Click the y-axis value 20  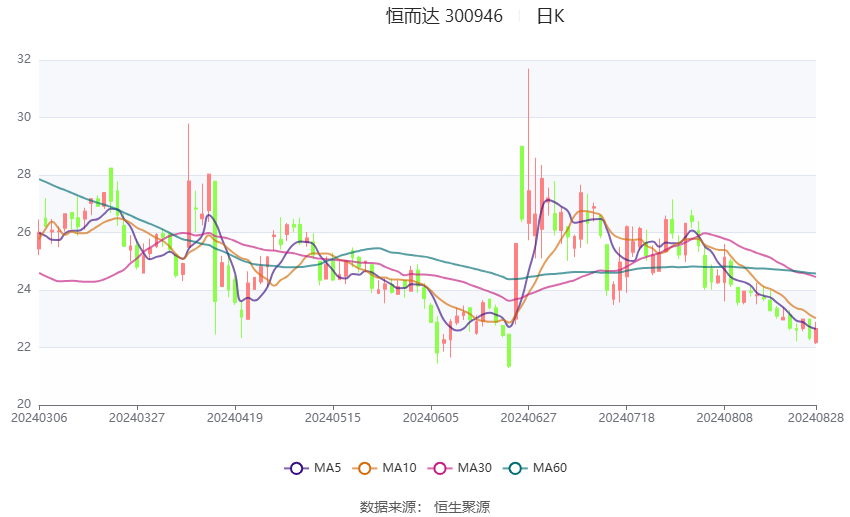24,404
